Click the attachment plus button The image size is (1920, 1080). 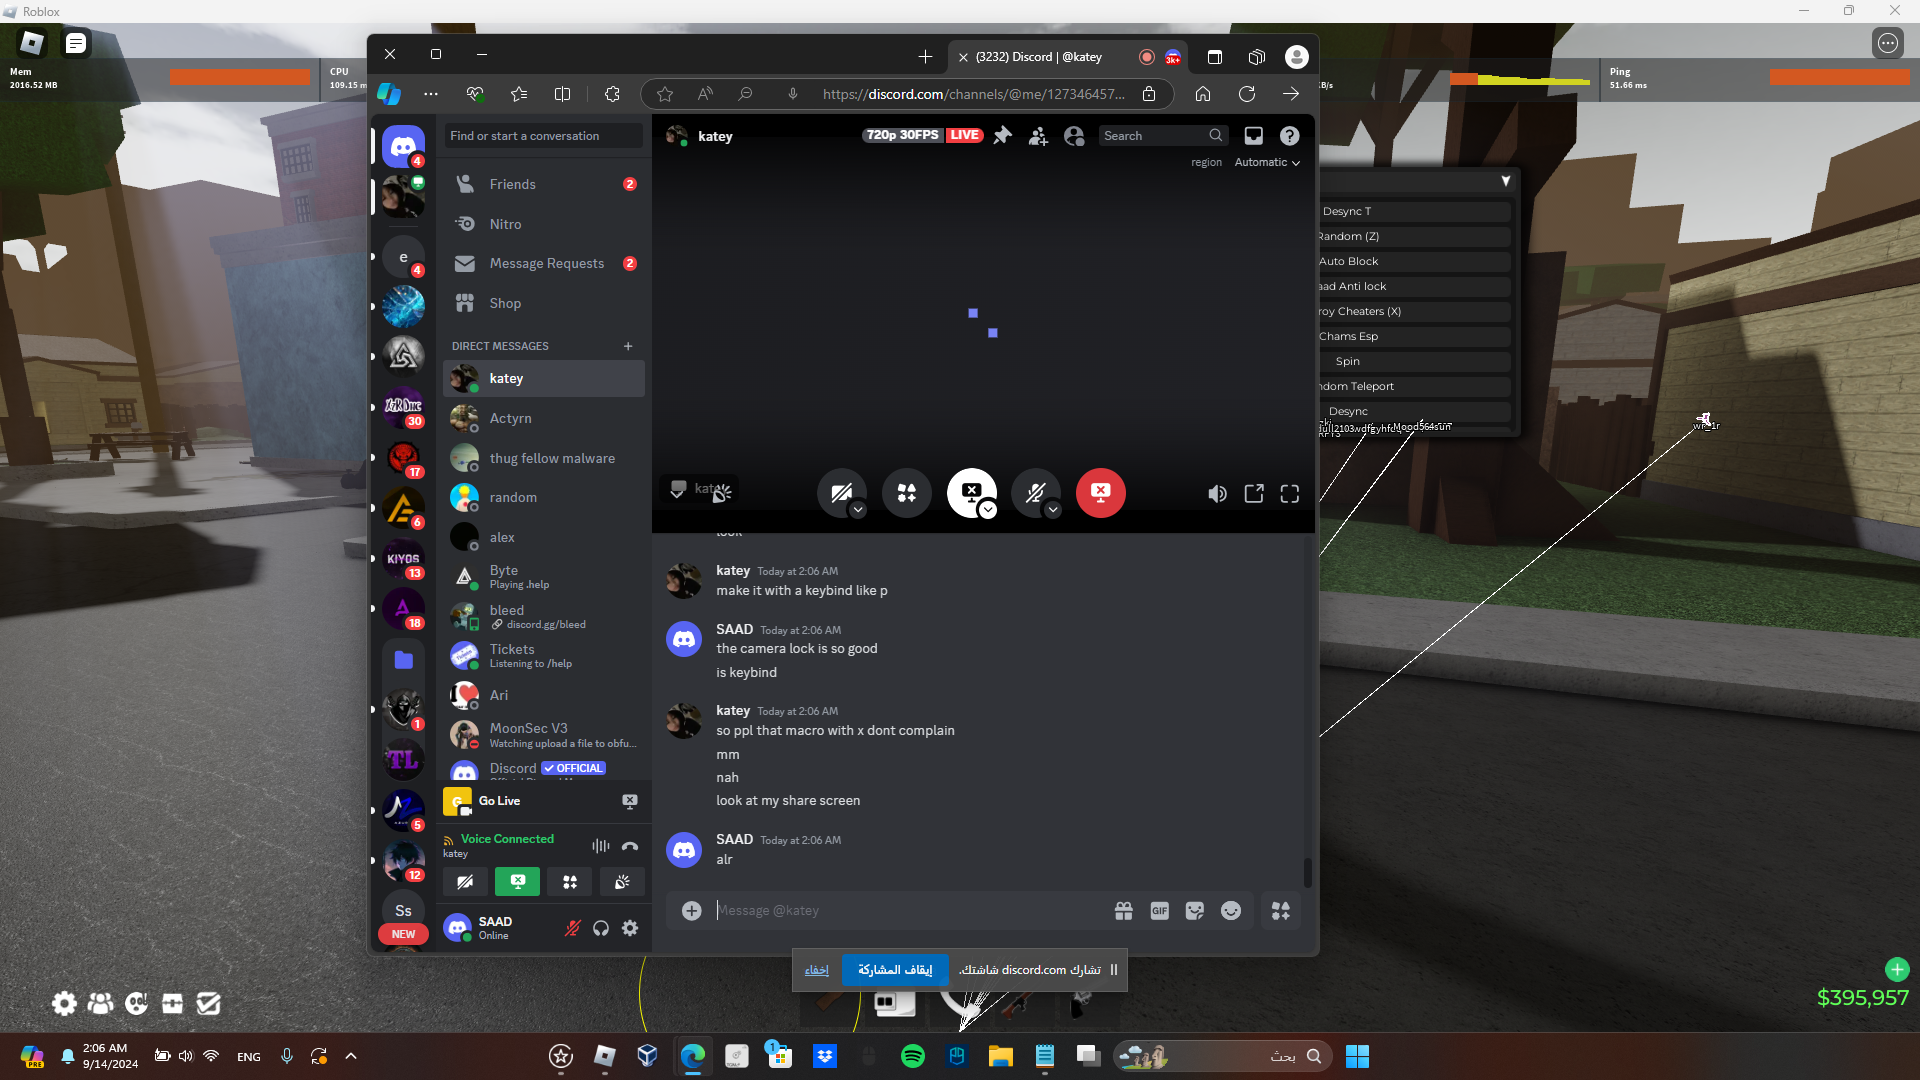click(x=691, y=911)
